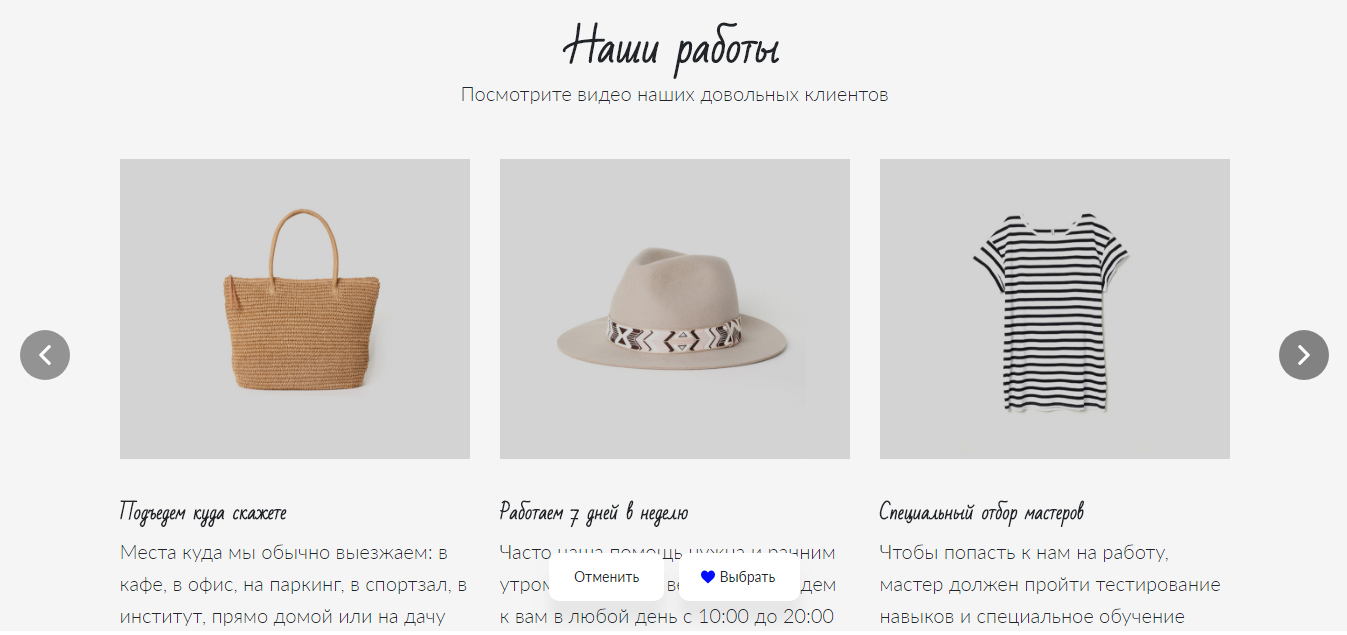Click the paragraph starting Места куда мы обычно

(295, 584)
